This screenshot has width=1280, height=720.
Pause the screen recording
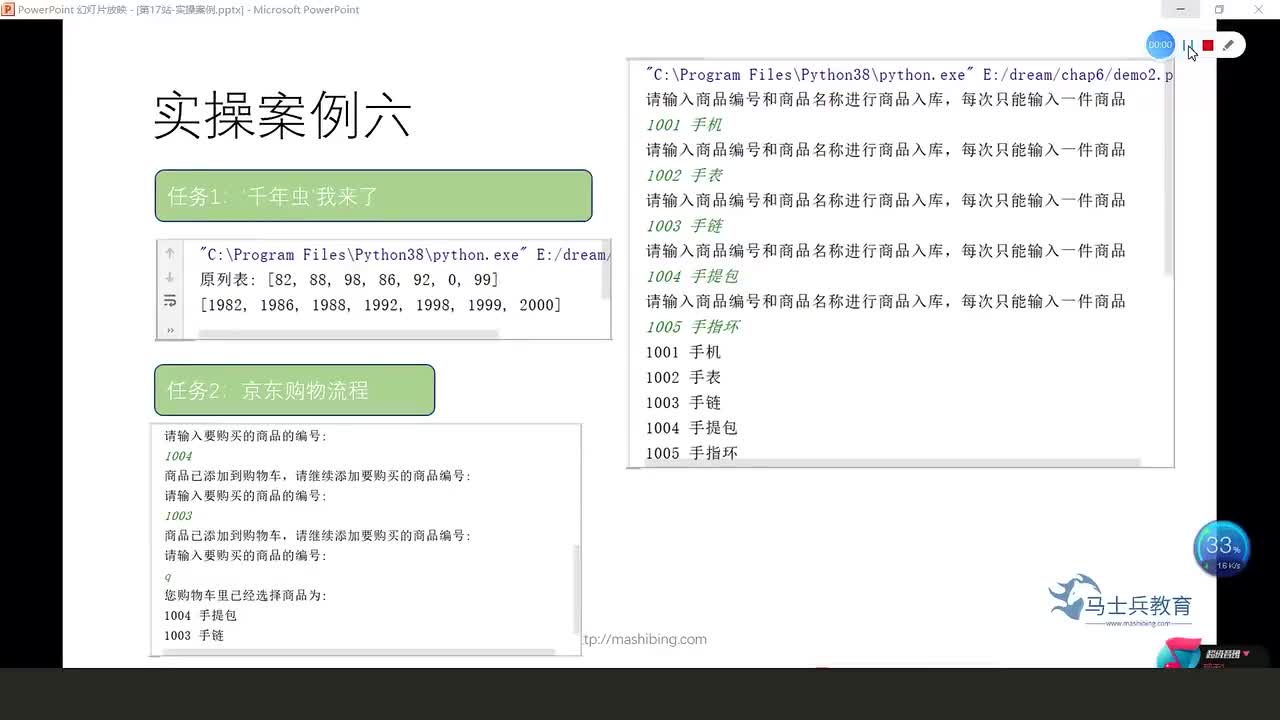pos(1187,45)
